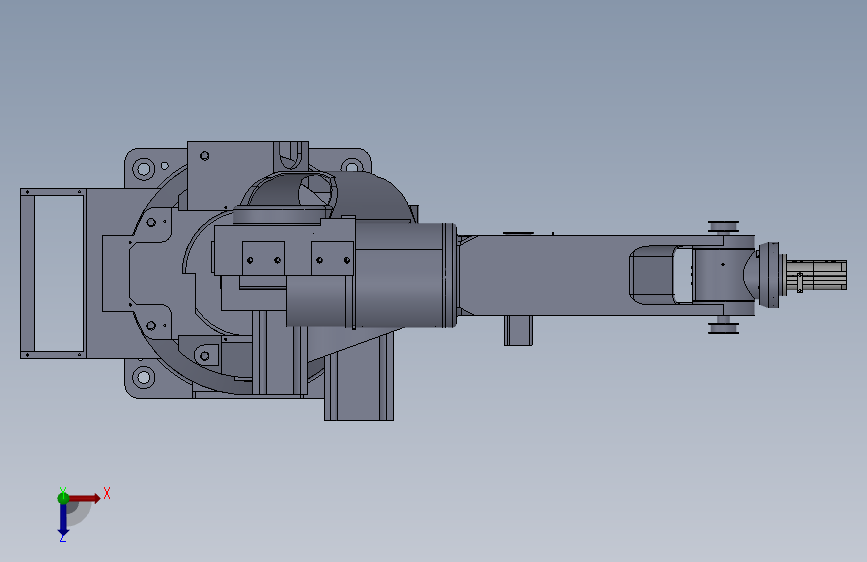Click the green Y axis dot of the triad
This screenshot has height=562, width=867.
[63, 498]
